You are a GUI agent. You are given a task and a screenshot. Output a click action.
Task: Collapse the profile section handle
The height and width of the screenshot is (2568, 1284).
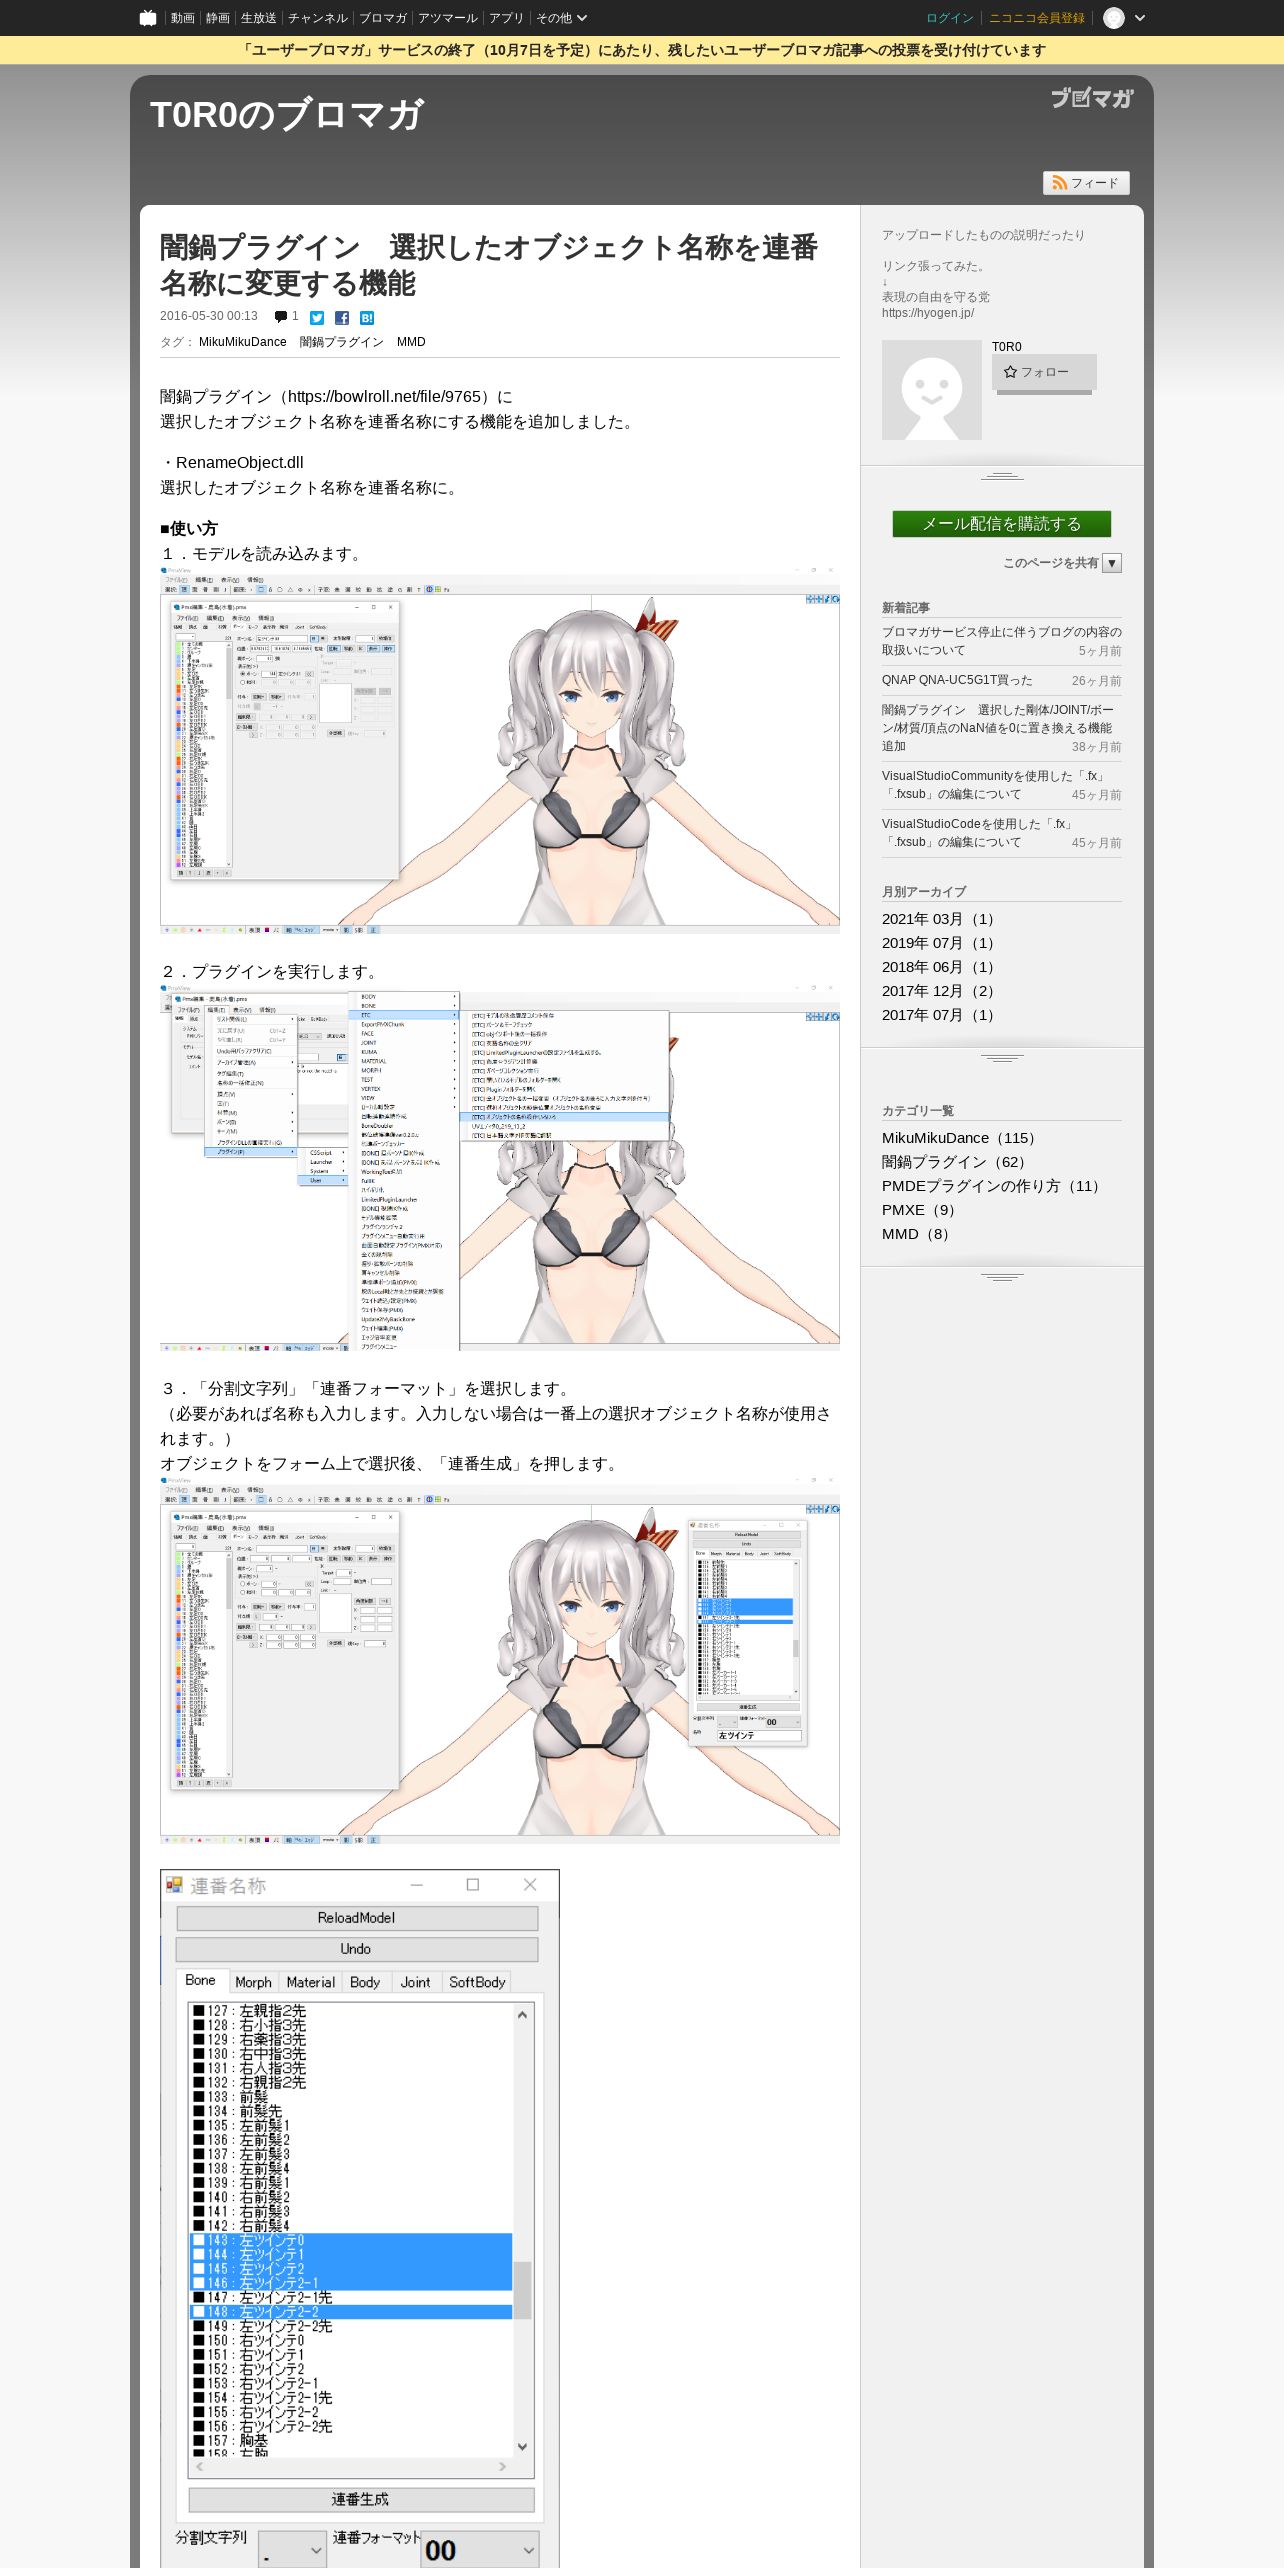coord(1002,476)
